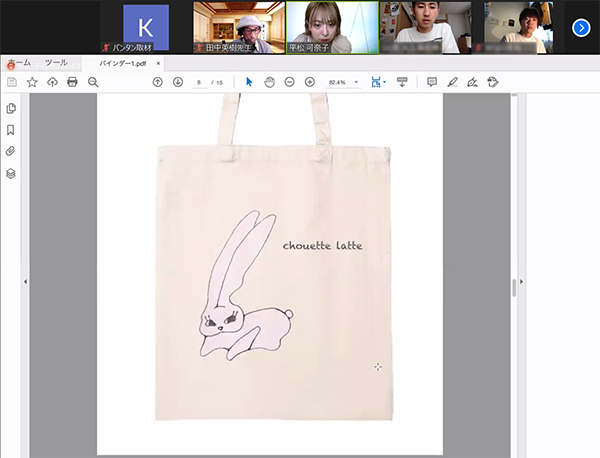Activate the hand pan tool
Image resolution: width=600 pixels, height=458 pixels.
pyautogui.click(x=269, y=82)
